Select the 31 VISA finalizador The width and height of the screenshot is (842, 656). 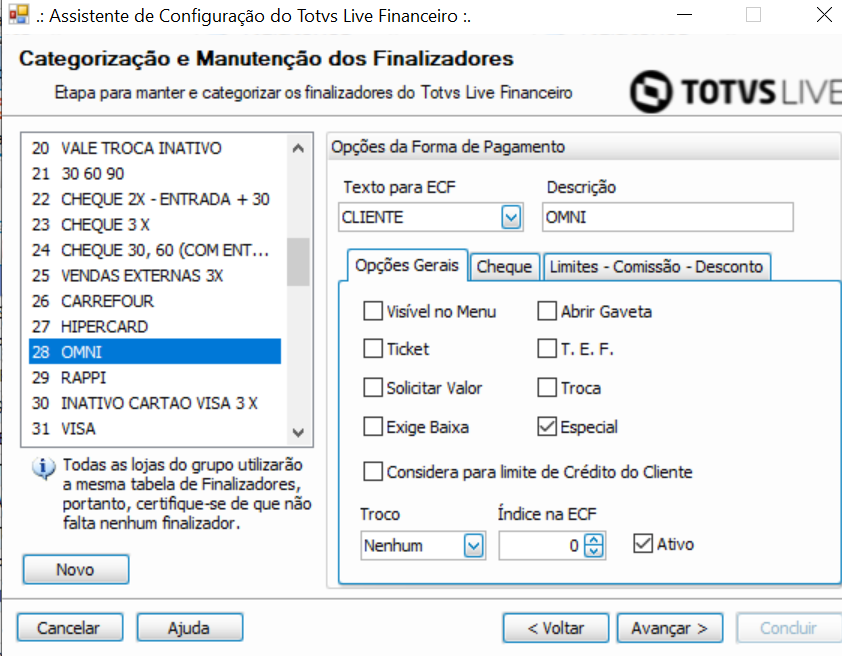point(155,428)
